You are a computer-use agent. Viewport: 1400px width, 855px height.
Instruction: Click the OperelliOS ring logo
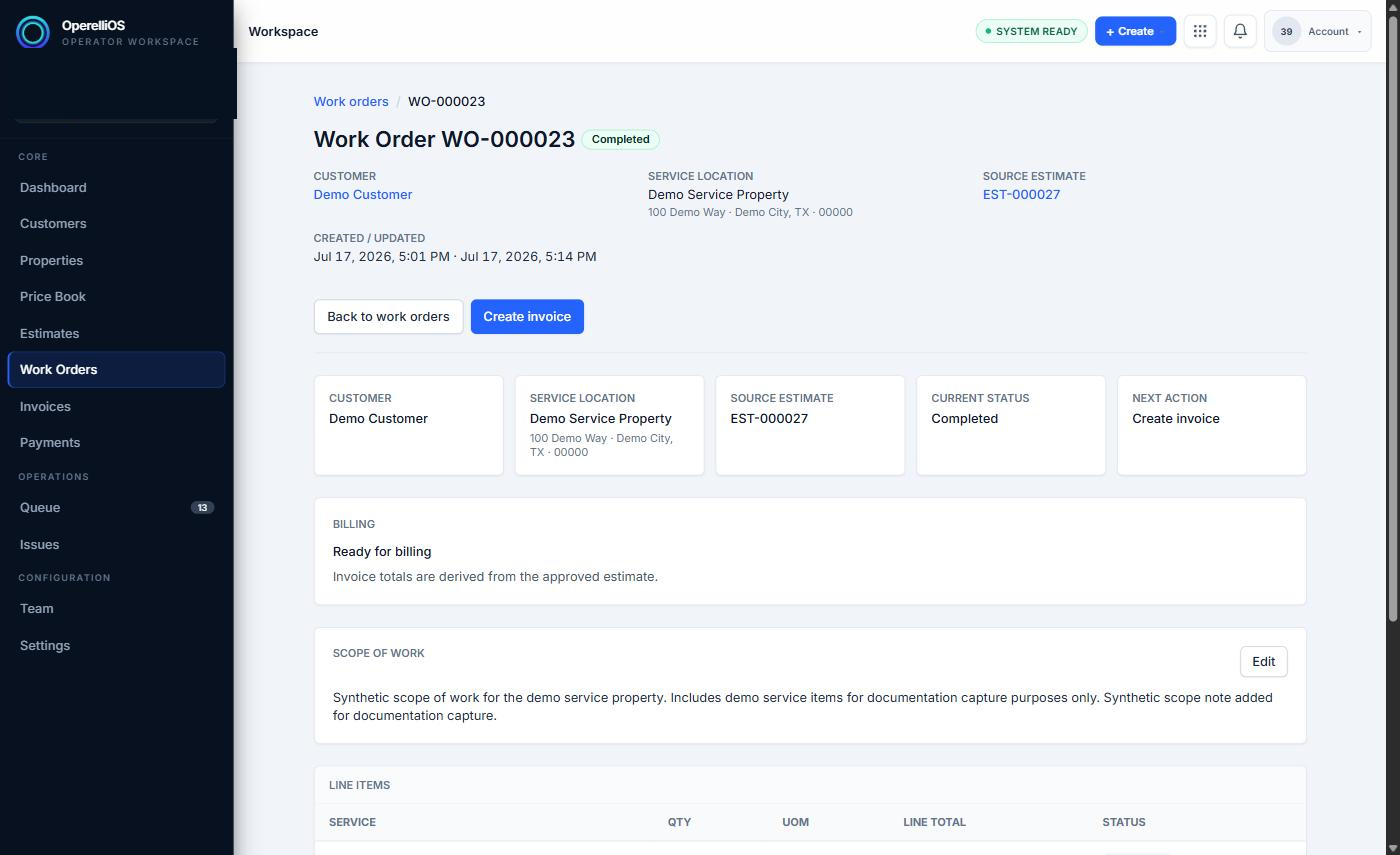32,32
